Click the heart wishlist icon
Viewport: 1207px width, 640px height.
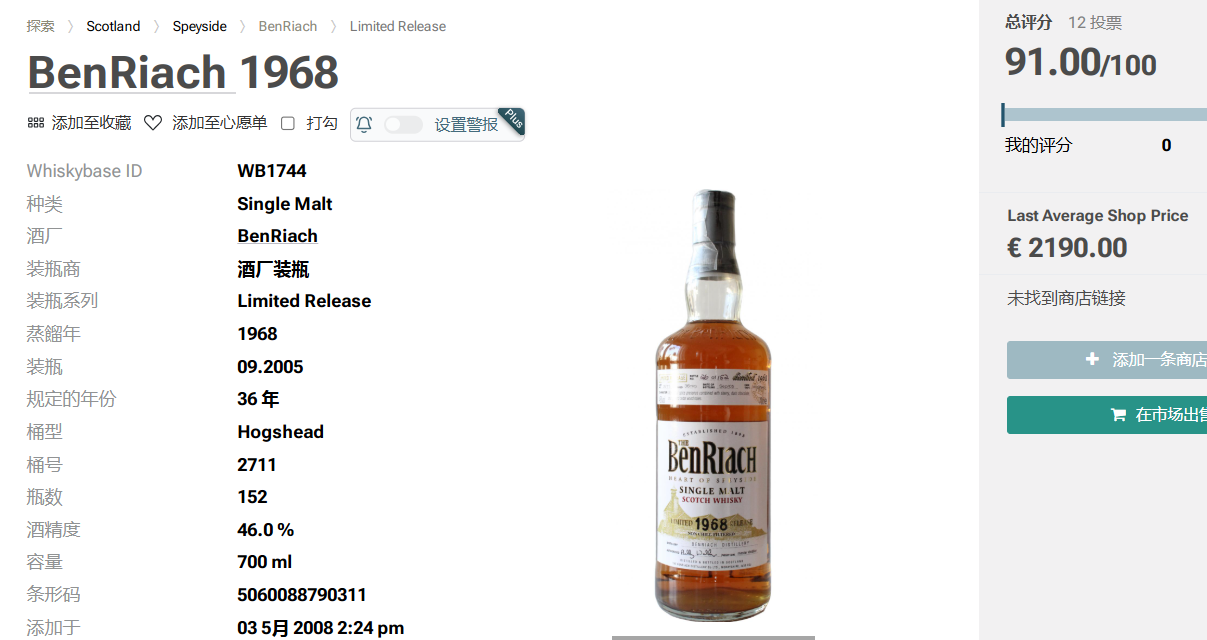coord(153,123)
